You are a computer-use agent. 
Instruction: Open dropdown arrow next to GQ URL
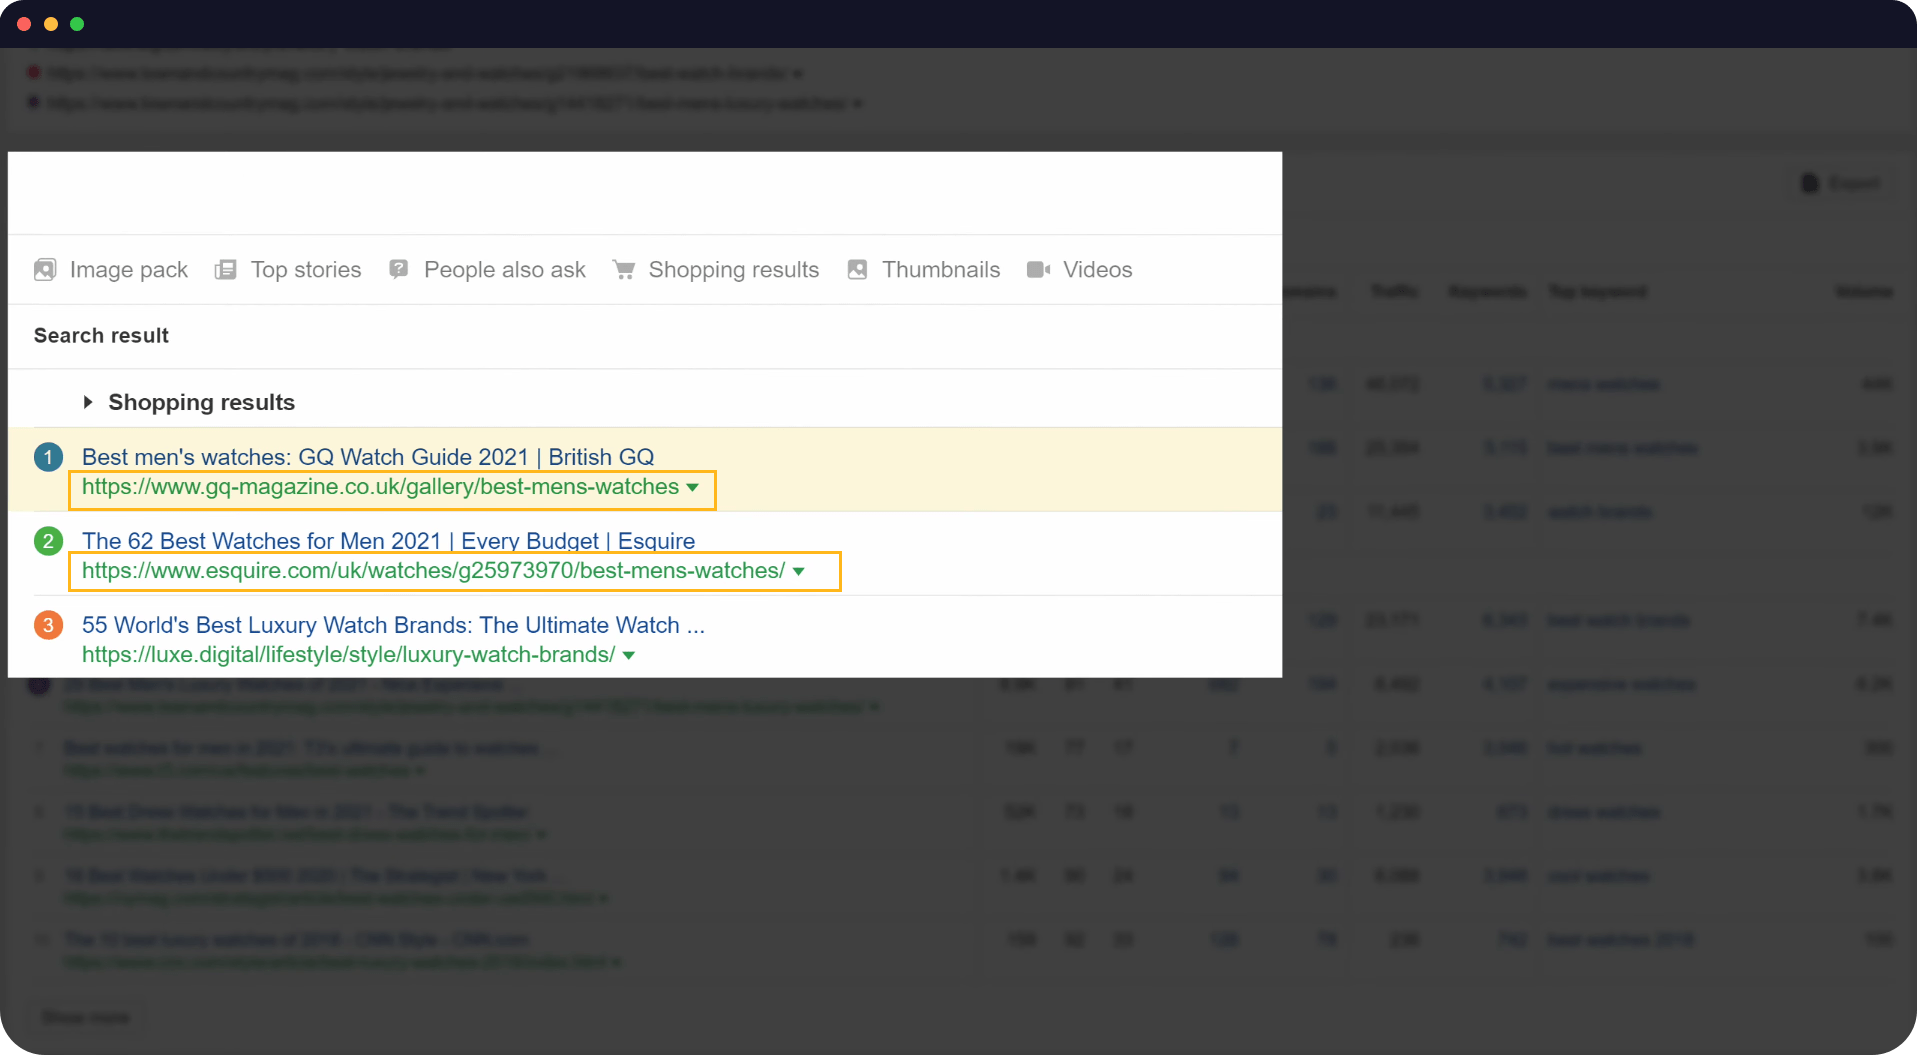(x=692, y=488)
